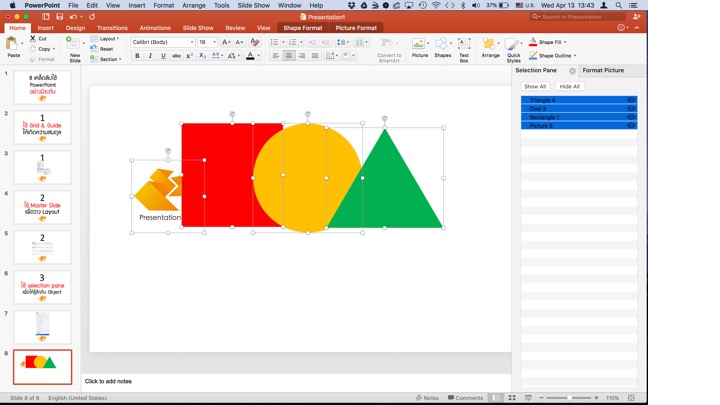The image size is (720, 405).
Task: Apply Bold formatting button
Action: click(137, 56)
